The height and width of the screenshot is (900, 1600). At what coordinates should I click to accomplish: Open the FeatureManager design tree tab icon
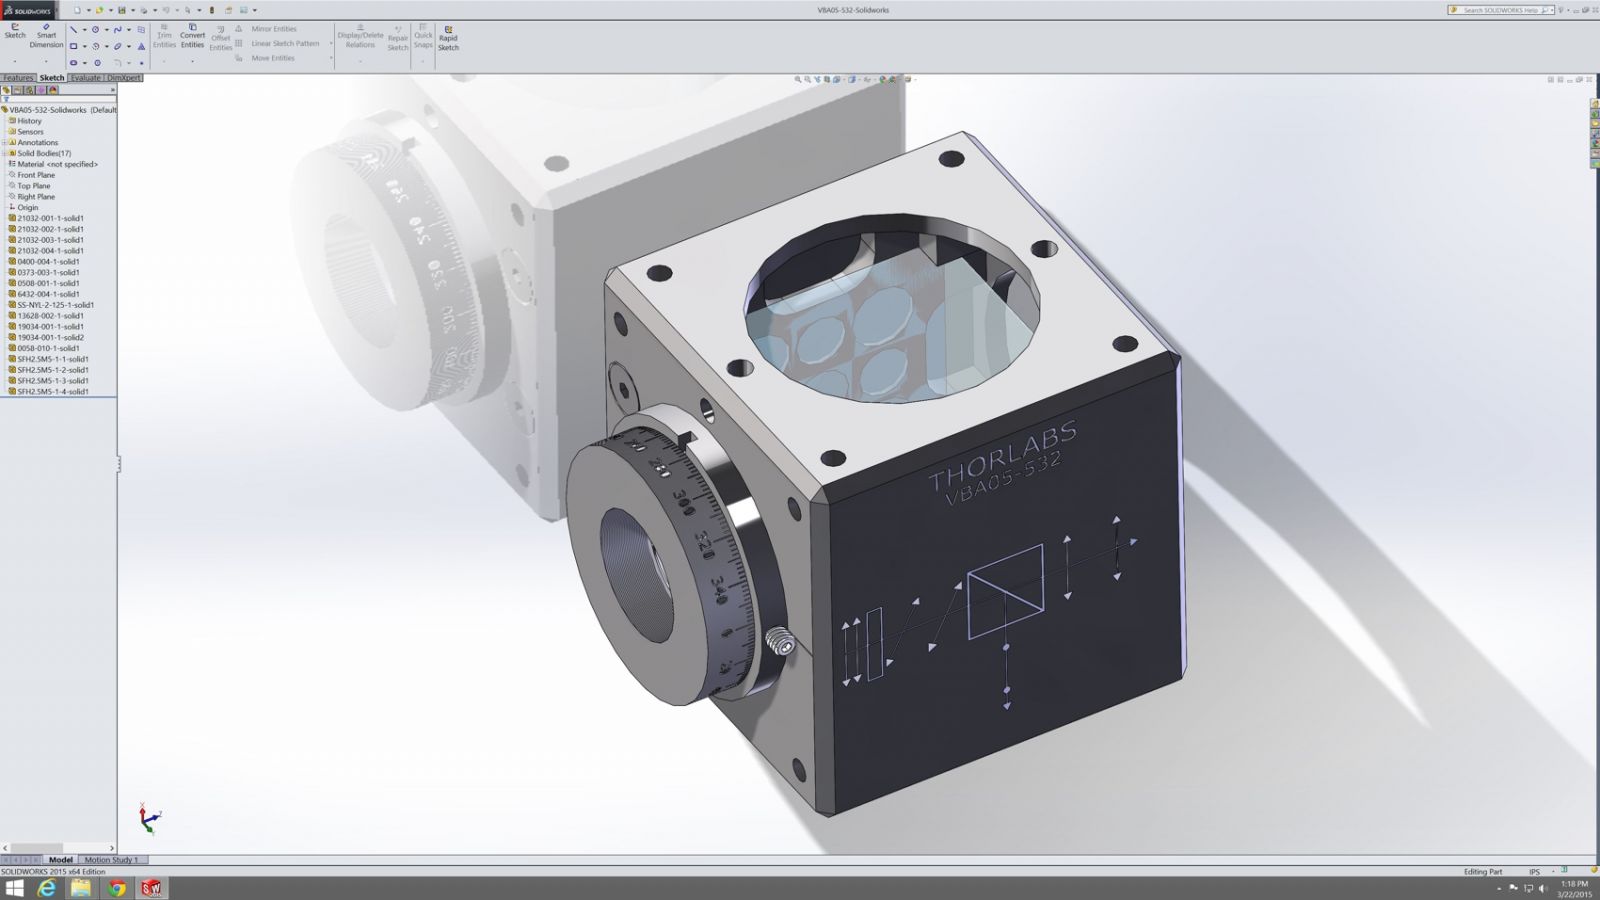point(6,90)
